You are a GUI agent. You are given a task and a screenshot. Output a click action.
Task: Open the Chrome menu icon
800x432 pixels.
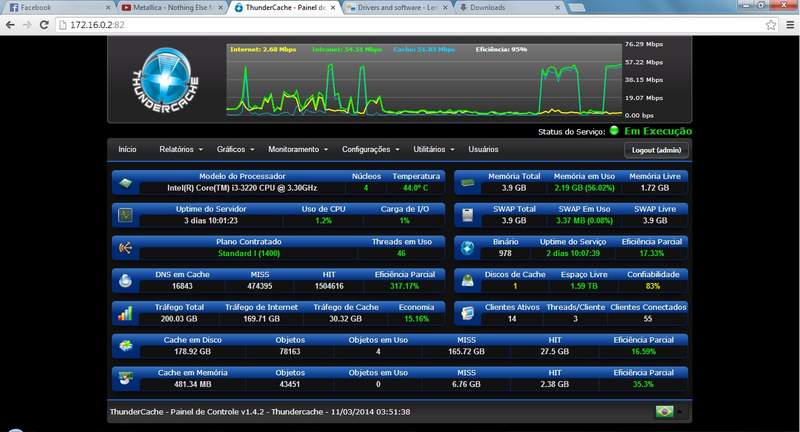790,24
